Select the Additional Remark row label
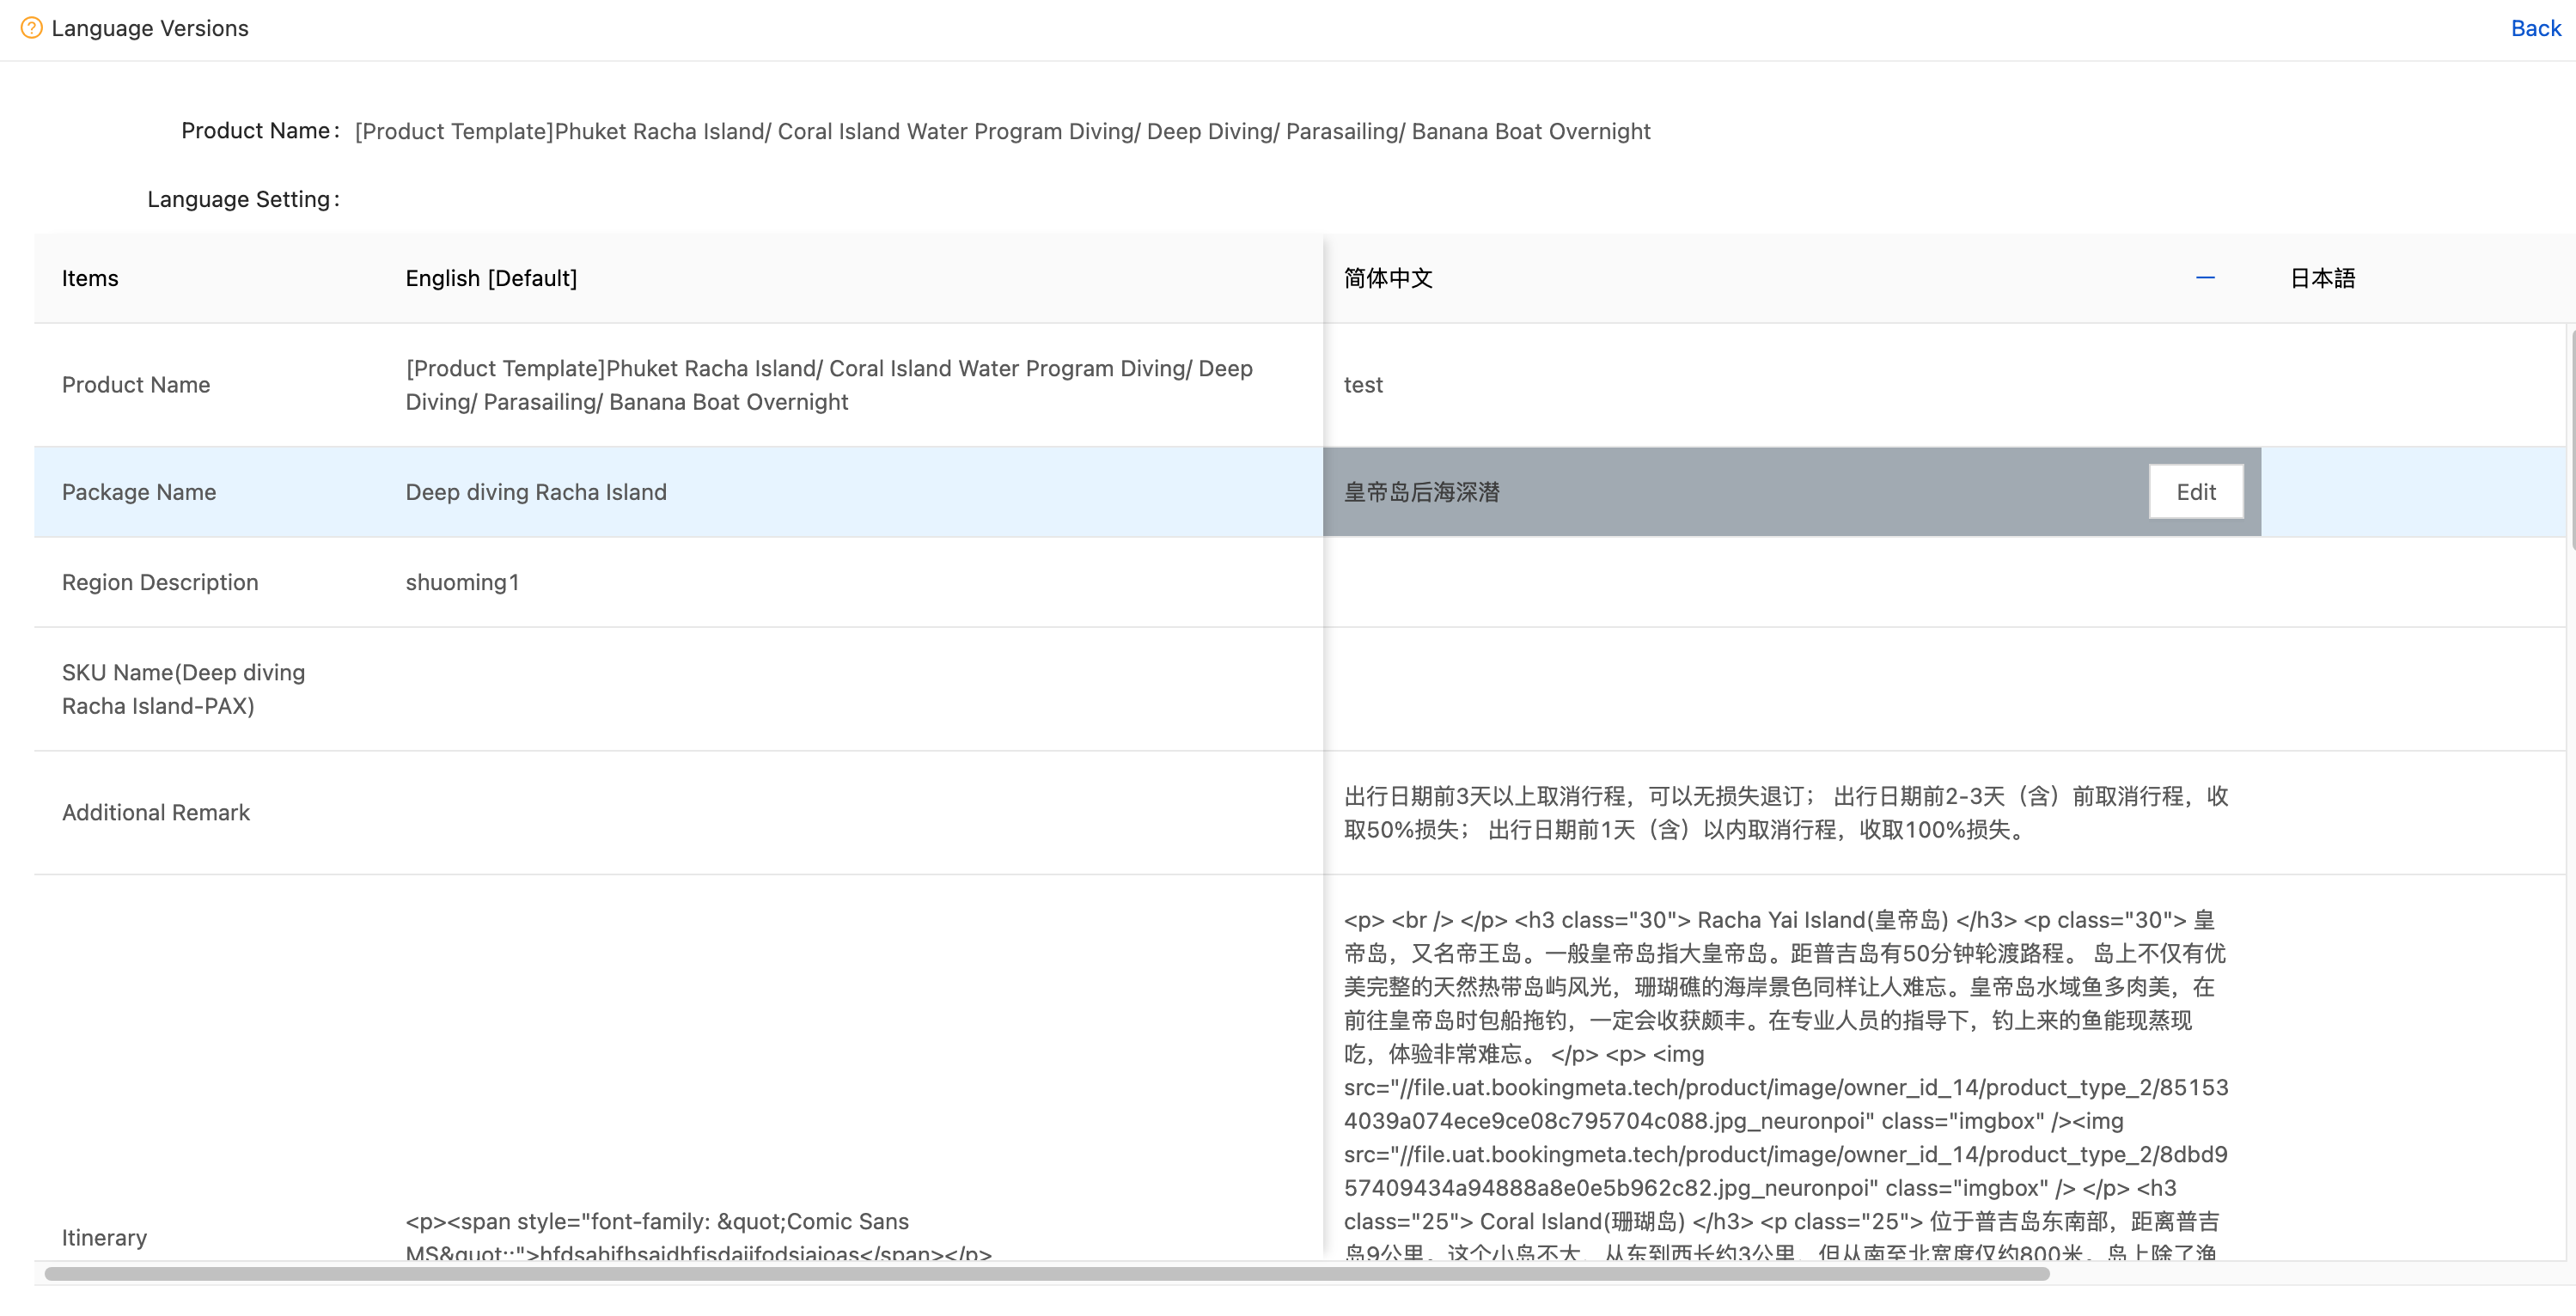Screen dimensions: 2576x1316 pyautogui.click(x=155, y=812)
